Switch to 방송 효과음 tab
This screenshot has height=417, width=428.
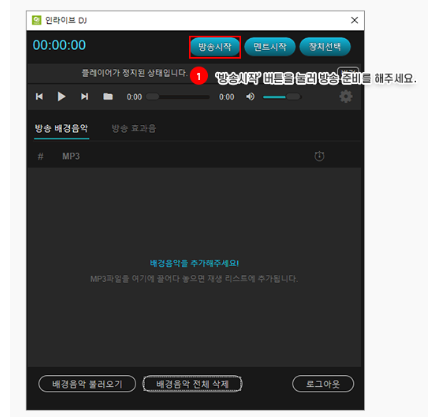(x=134, y=129)
